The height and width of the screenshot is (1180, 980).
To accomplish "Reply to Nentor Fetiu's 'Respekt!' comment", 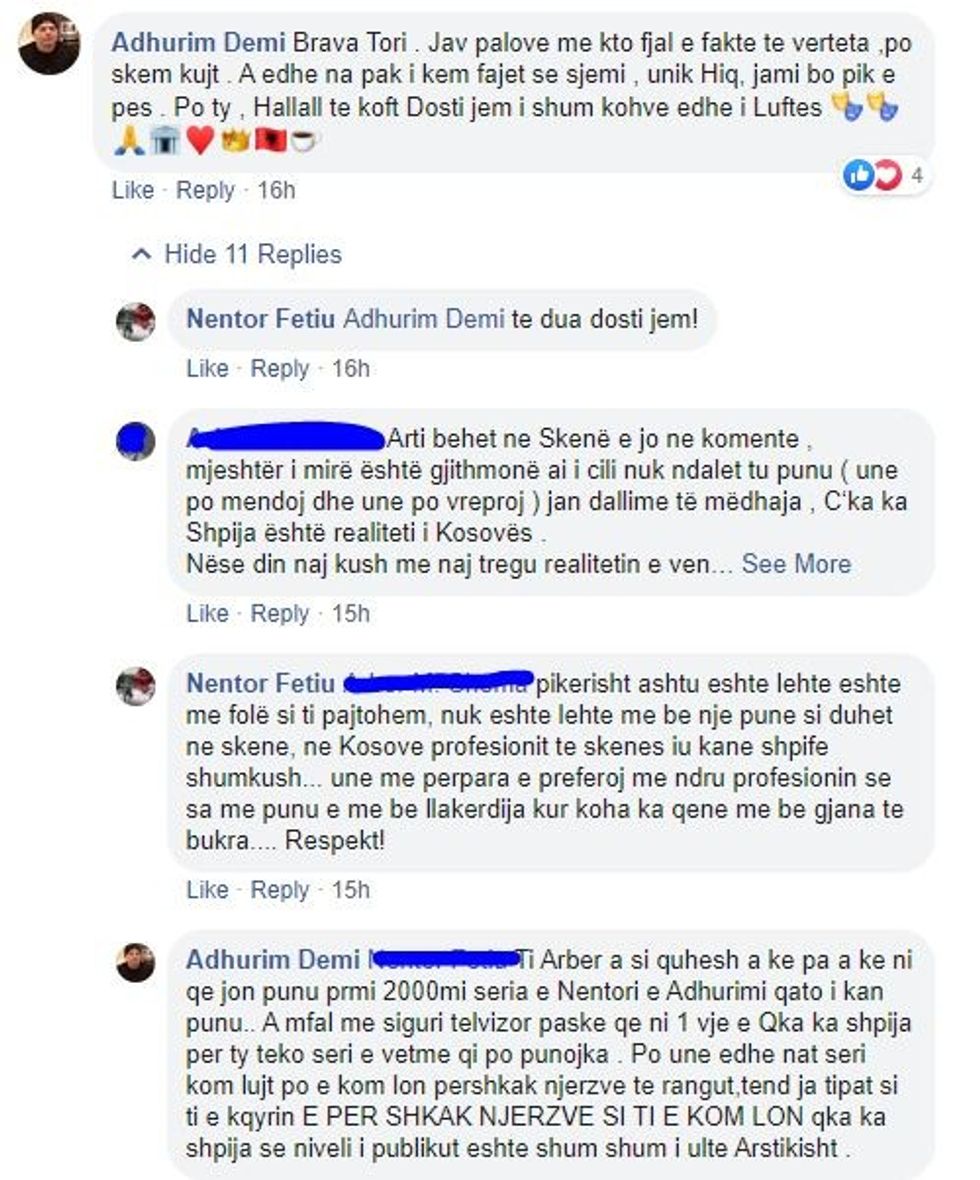I will point(279,890).
